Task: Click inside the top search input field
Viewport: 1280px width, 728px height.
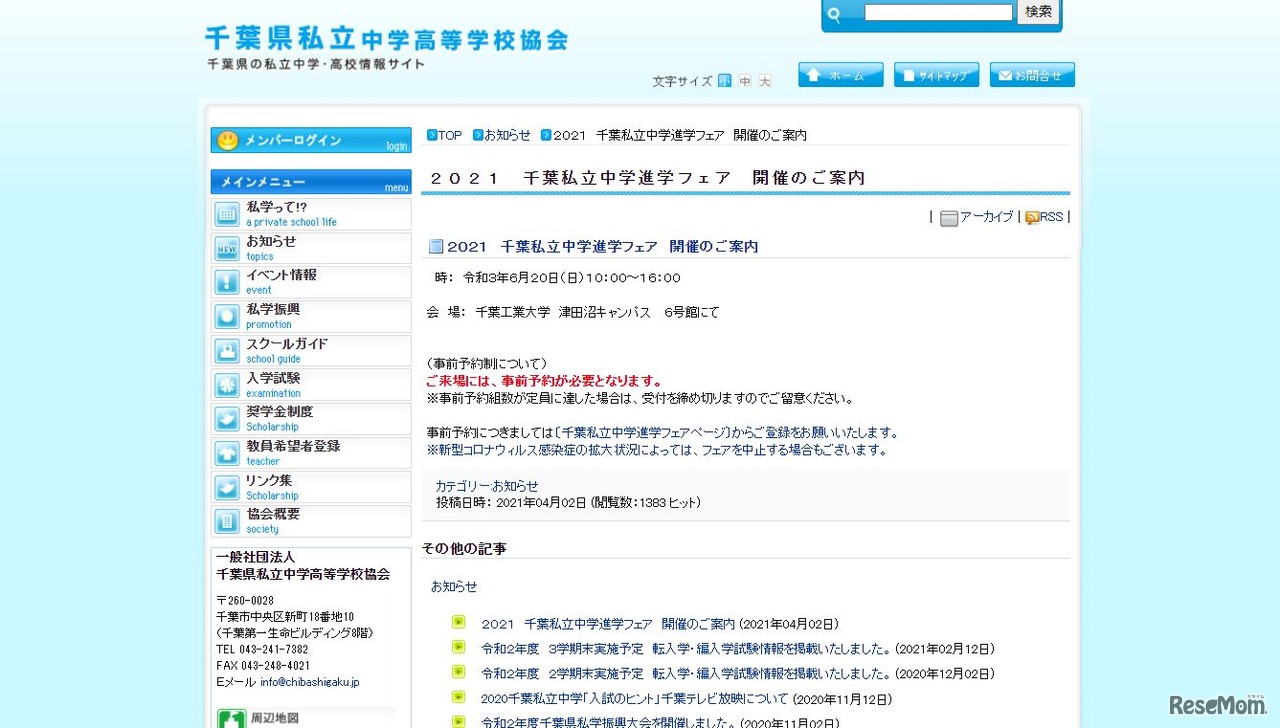Action: tap(938, 12)
